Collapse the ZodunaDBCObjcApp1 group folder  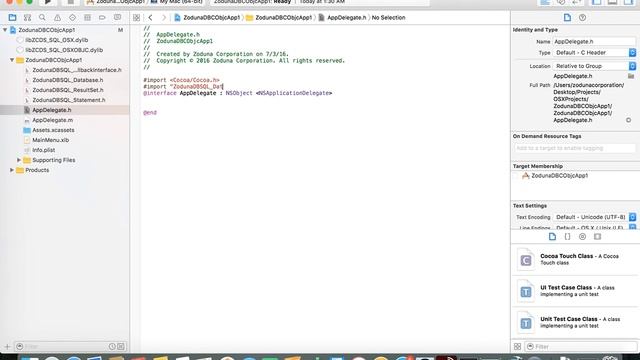(12, 60)
